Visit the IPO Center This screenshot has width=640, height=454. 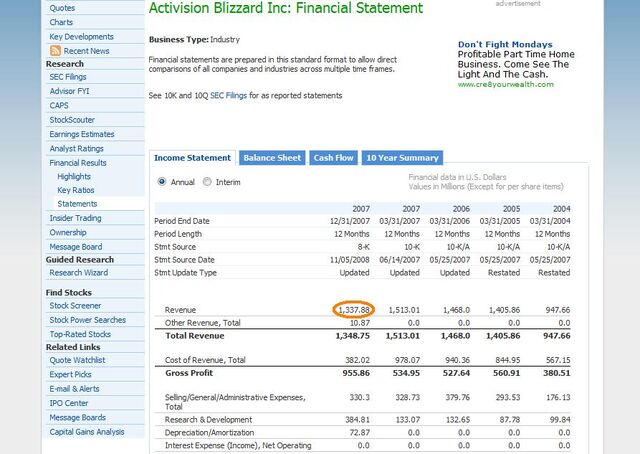coord(69,403)
